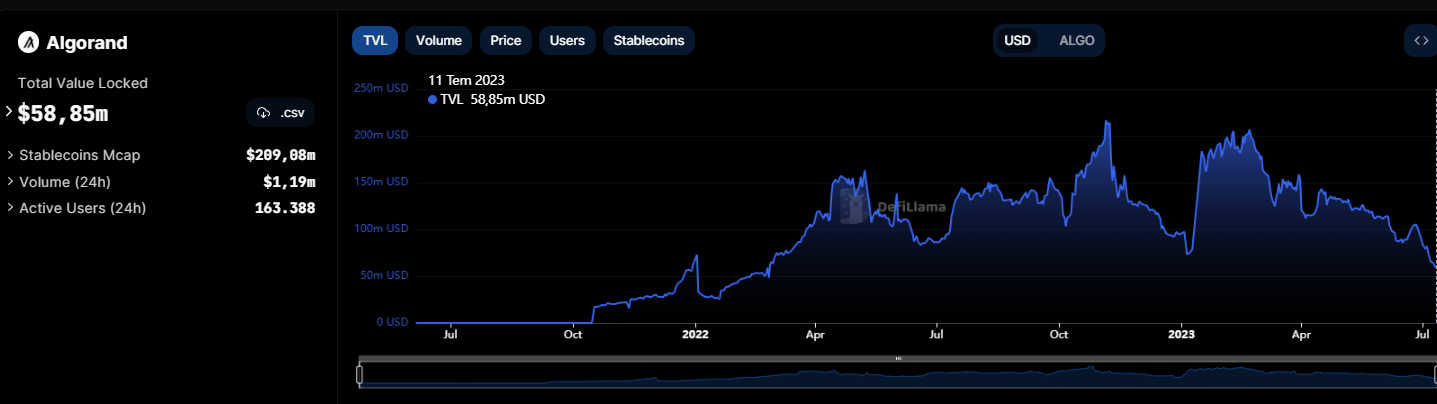Click the 2023 axis label
The height and width of the screenshot is (404, 1437).
coord(1182,335)
